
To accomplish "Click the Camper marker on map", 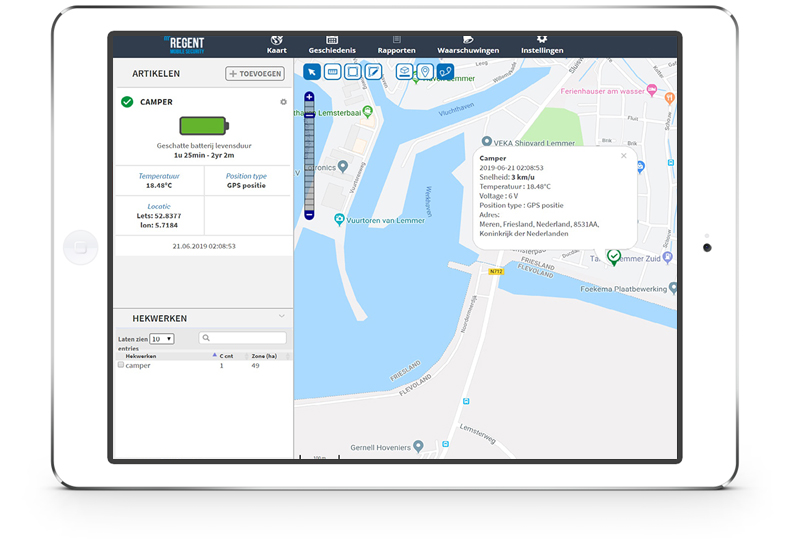I will pyautogui.click(x=614, y=257).
